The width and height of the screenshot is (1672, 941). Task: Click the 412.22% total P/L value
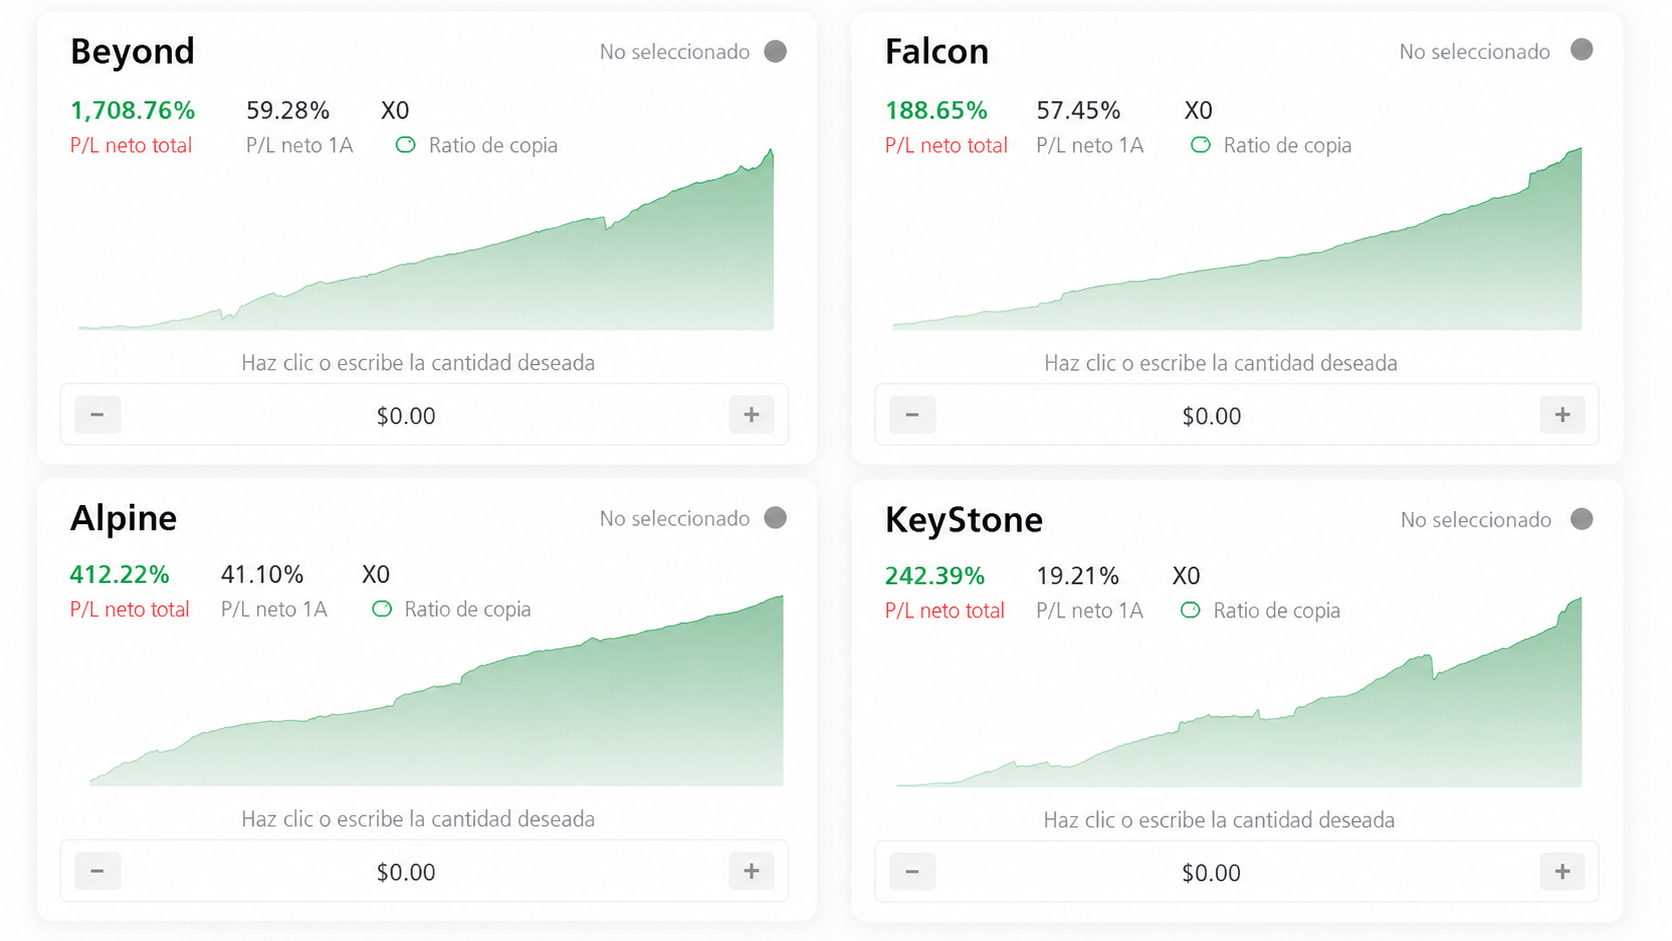(x=119, y=574)
